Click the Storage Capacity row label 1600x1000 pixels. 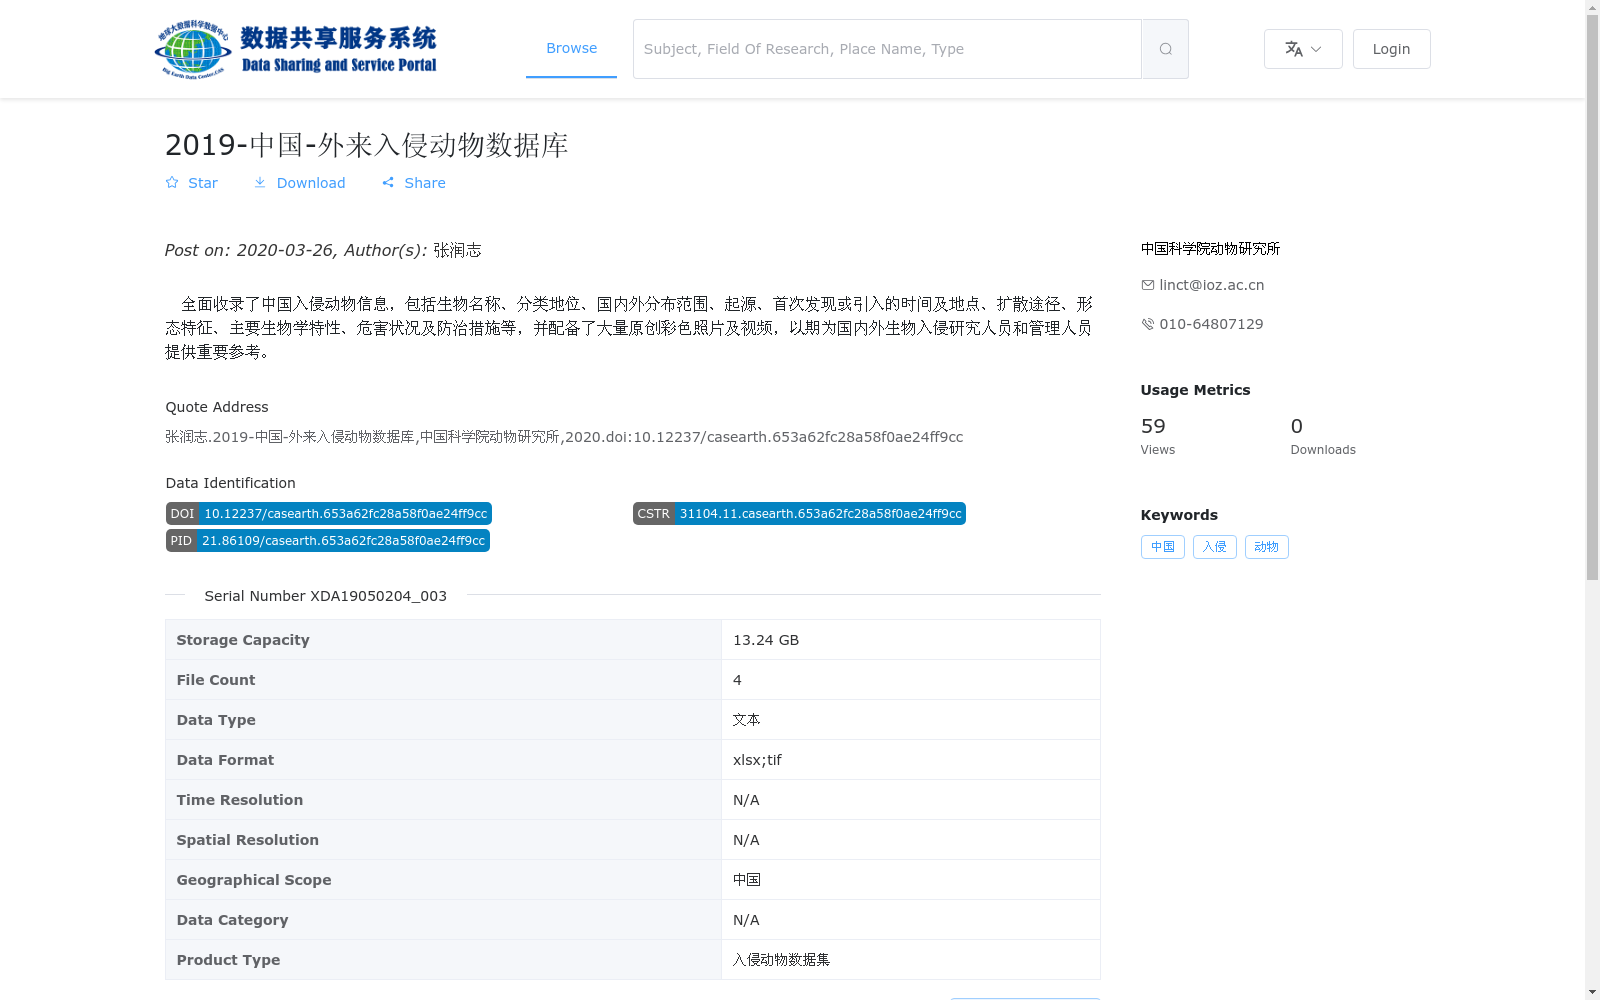(243, 640)
